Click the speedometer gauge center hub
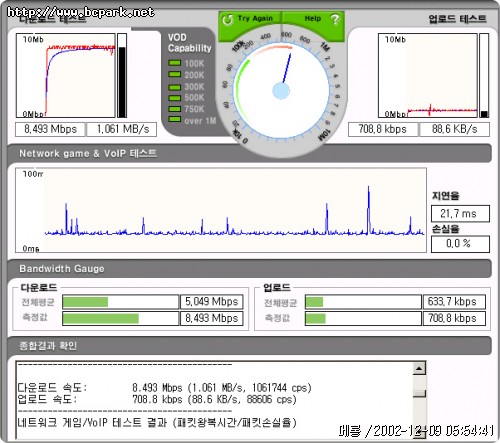The image size is (500, 443). click(281, 91)
